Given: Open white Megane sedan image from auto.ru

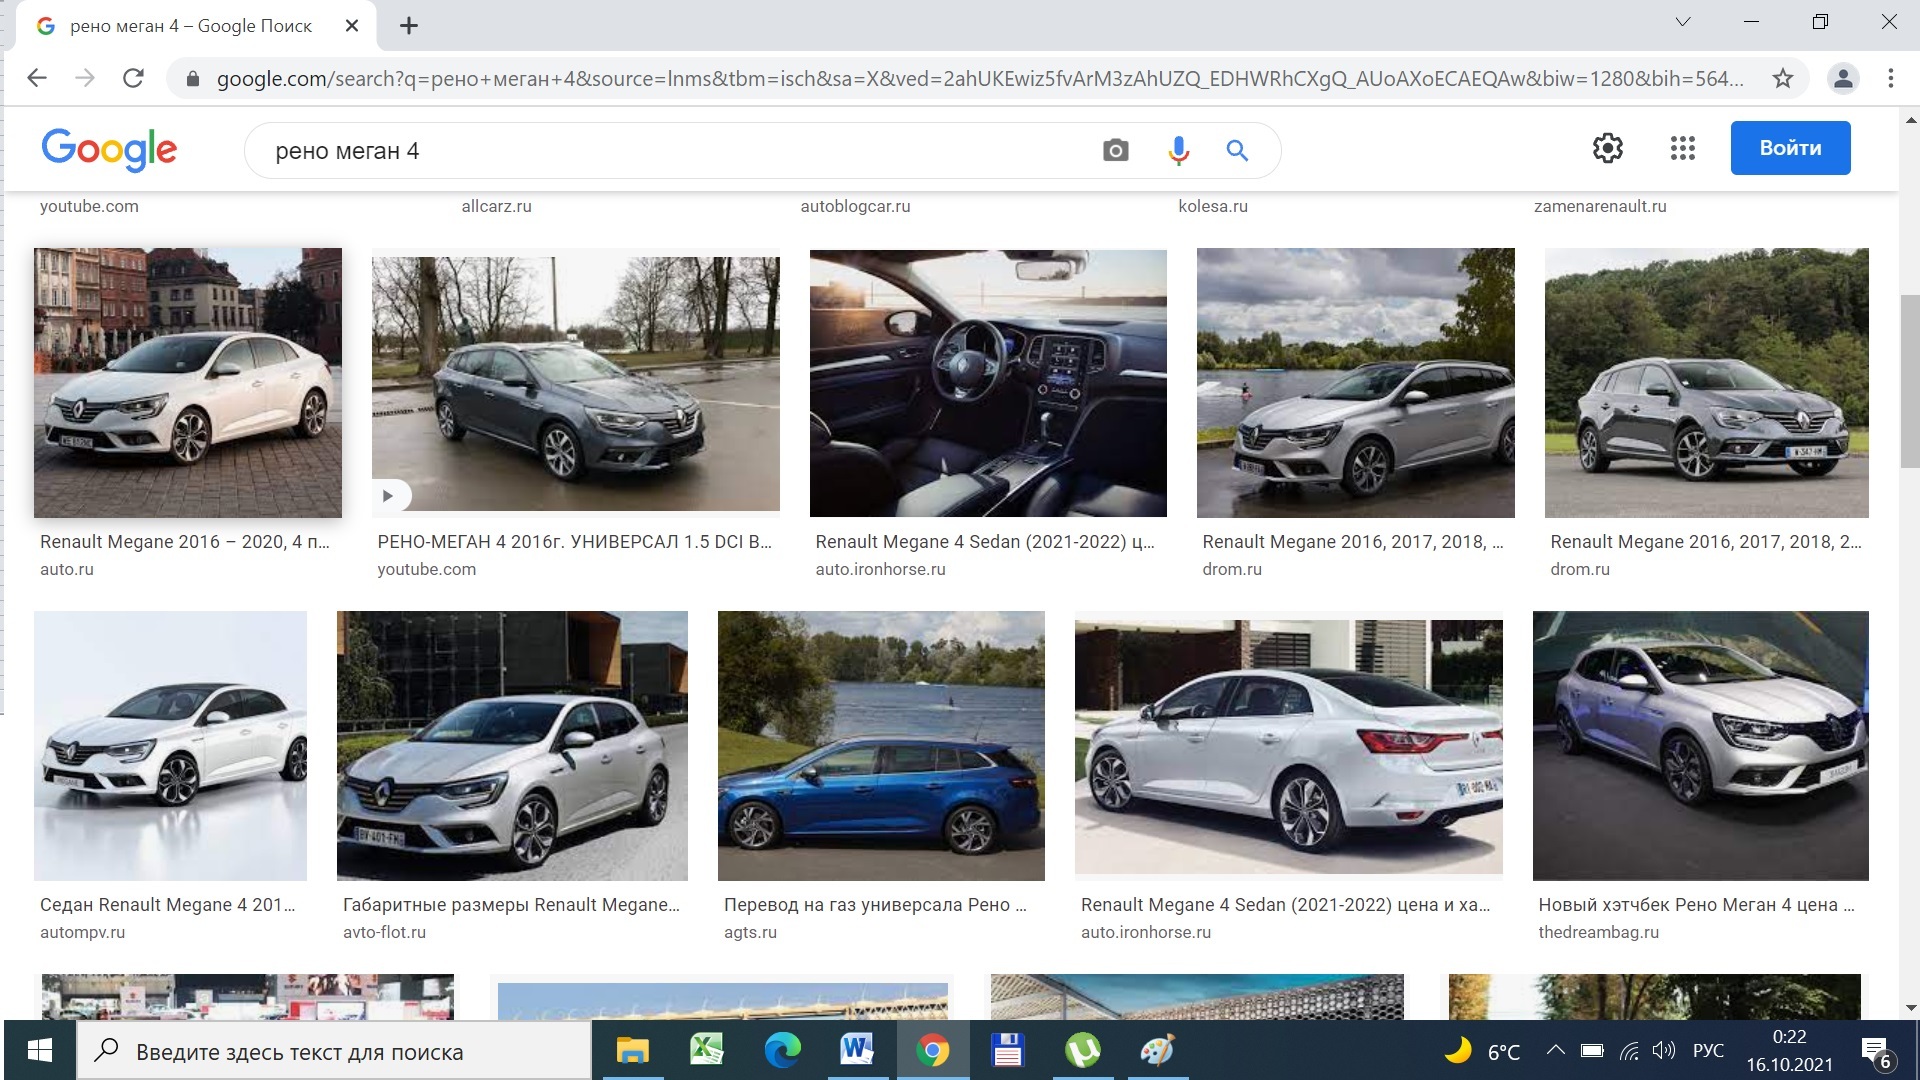Looking at the screenshot, I should [188, 383].
